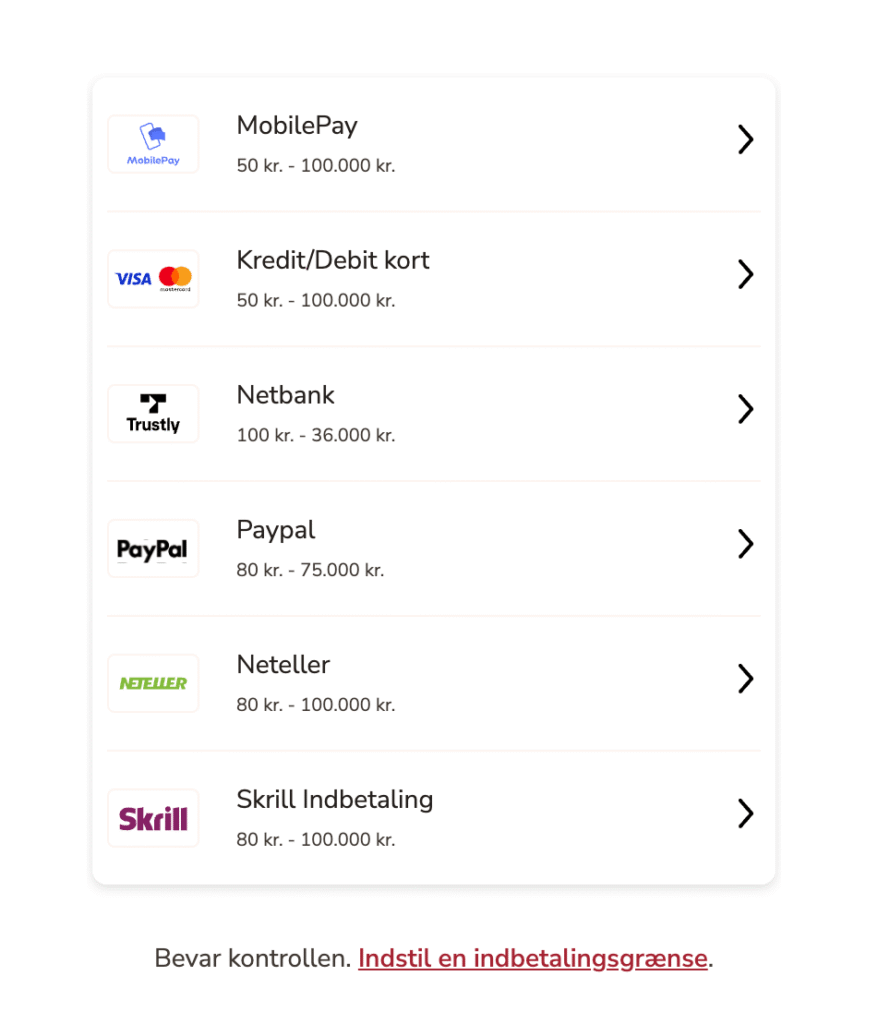Click the Paypal payment method title

tap(276, 530)
